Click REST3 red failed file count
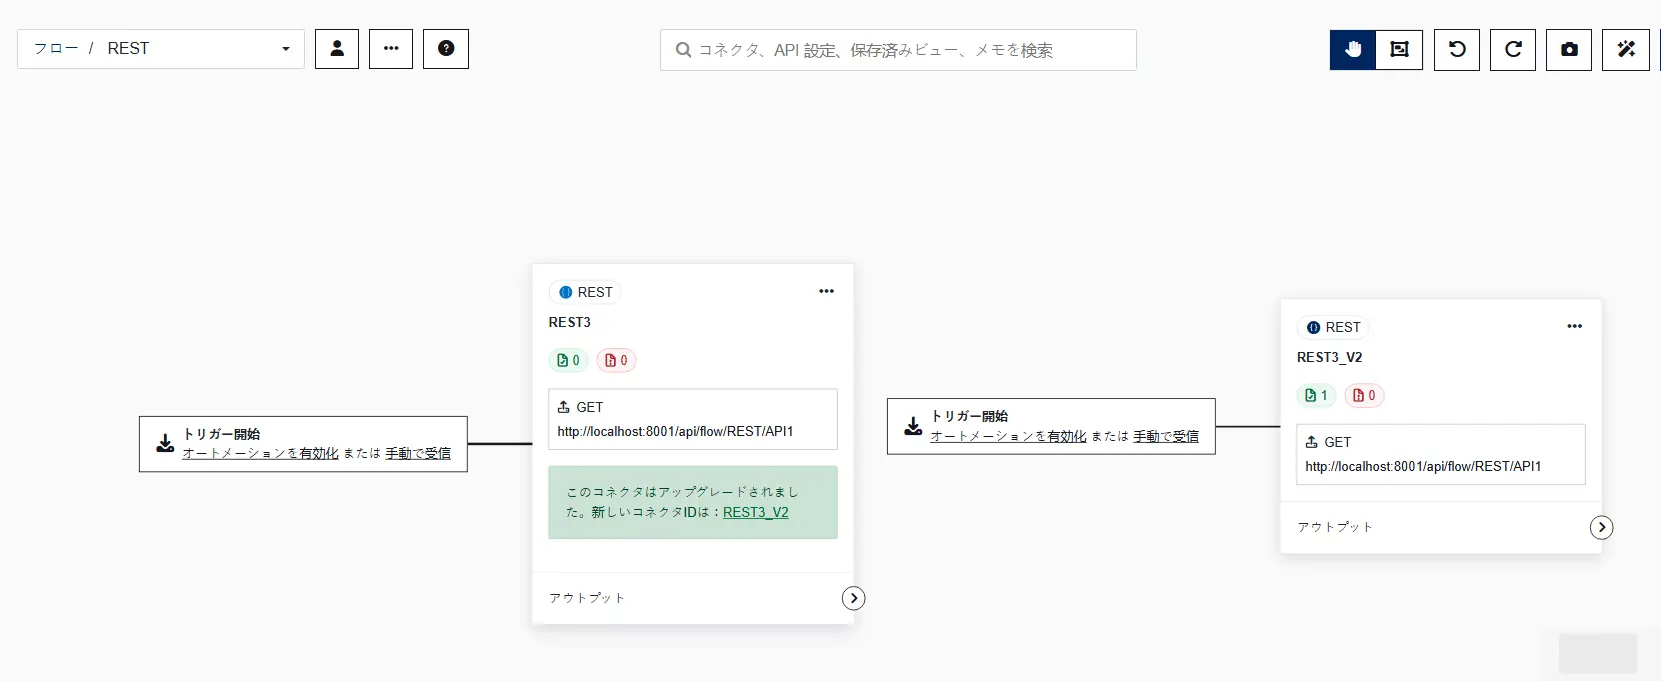This screenshot has width=1661, height=681. point(616,360)
